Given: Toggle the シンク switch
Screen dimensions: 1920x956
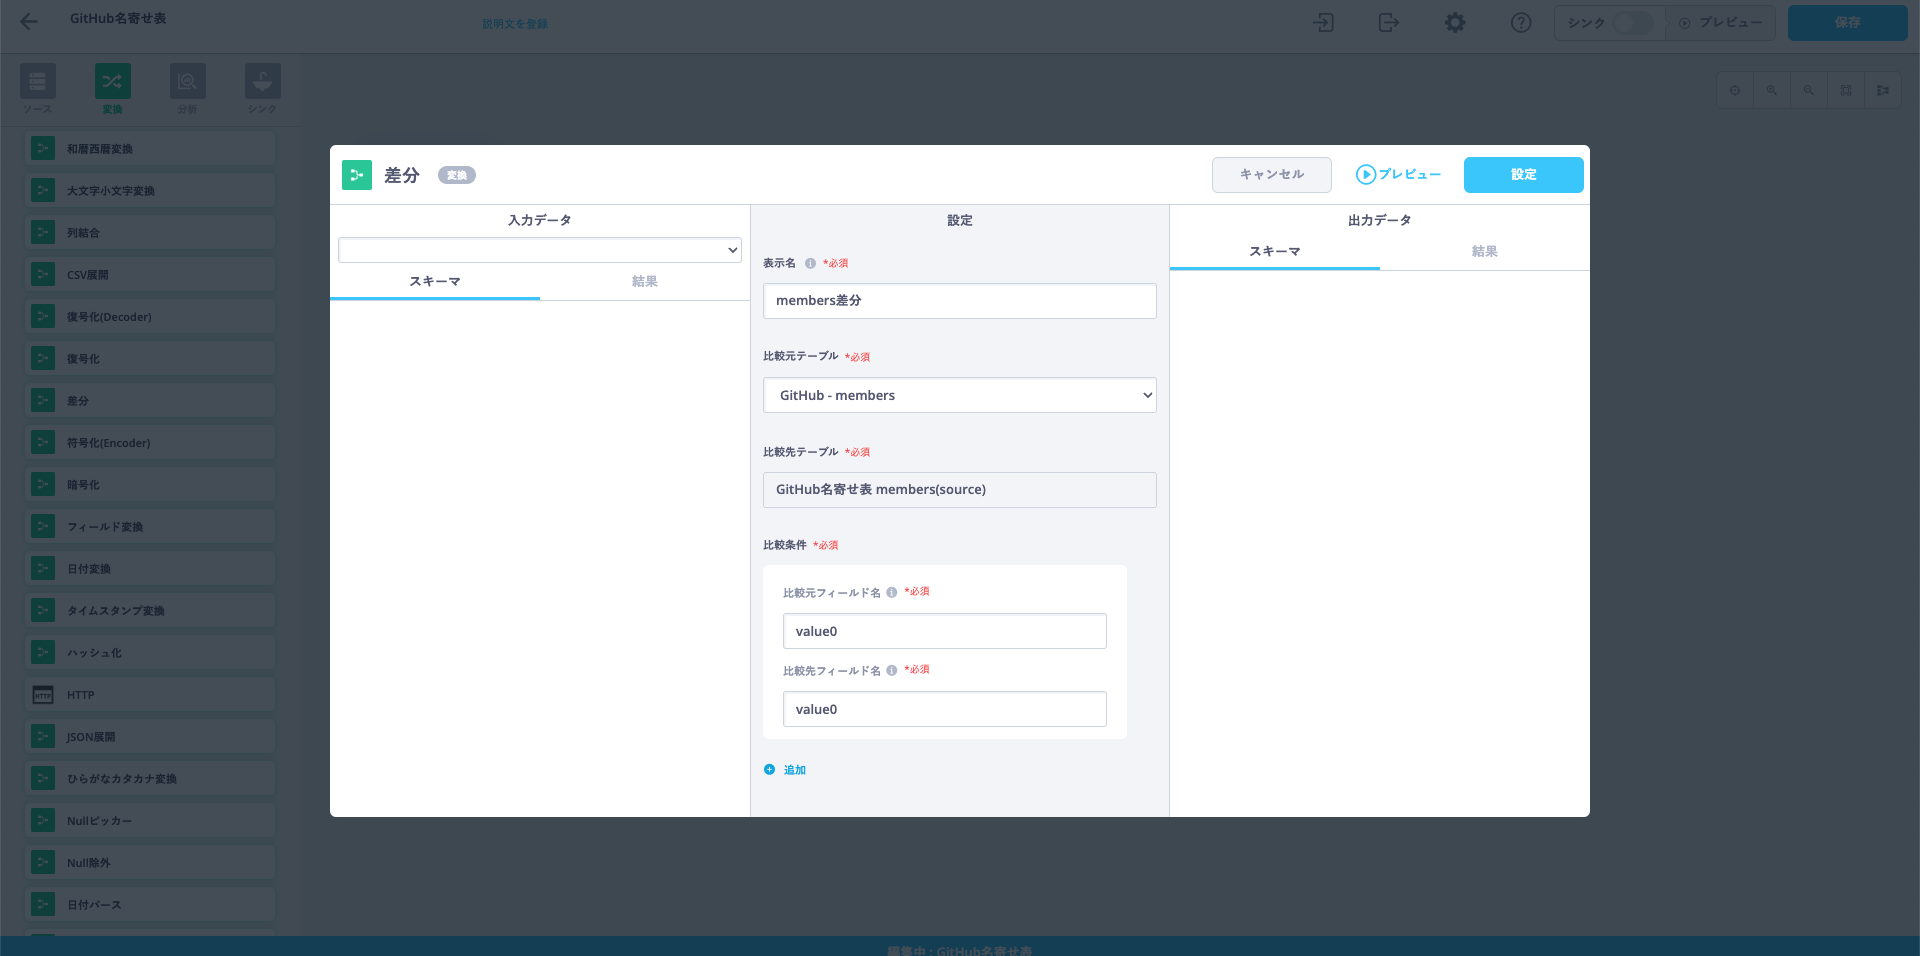Looking at the screenshot, I should [1632, 22].
